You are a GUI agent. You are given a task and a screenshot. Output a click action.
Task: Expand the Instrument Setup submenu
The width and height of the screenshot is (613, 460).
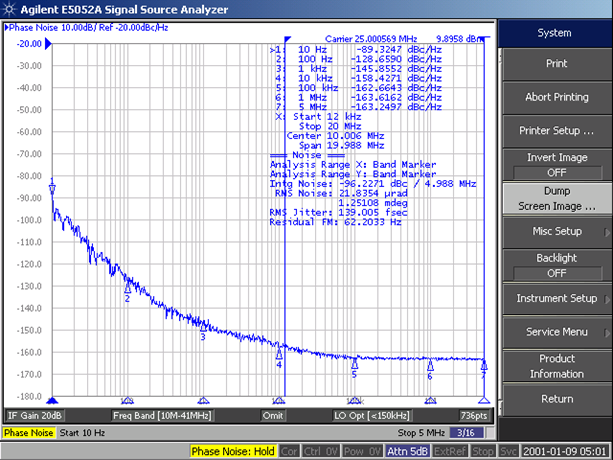pos(556,298)
